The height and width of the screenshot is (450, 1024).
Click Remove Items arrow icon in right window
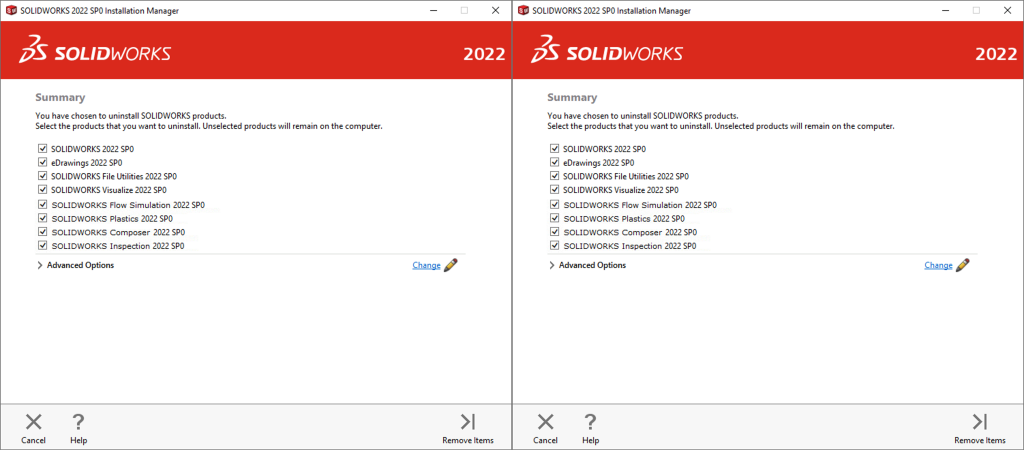pyautogui.click(x=979, y=422)
